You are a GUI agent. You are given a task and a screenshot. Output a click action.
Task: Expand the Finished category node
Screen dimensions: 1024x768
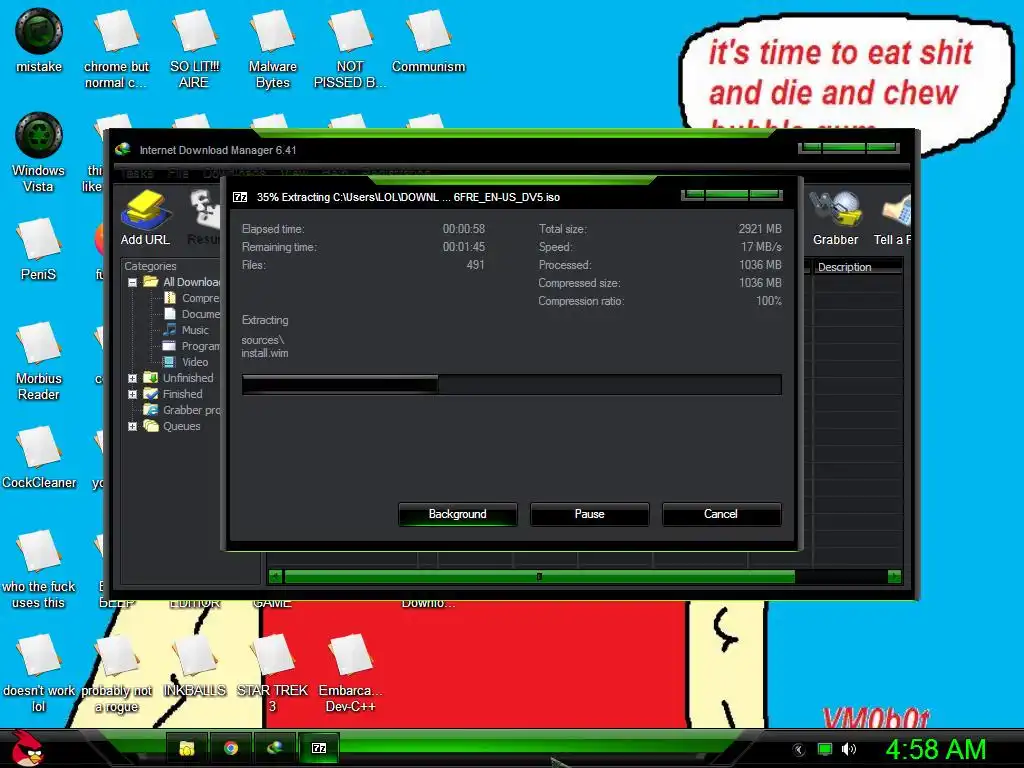133,394
